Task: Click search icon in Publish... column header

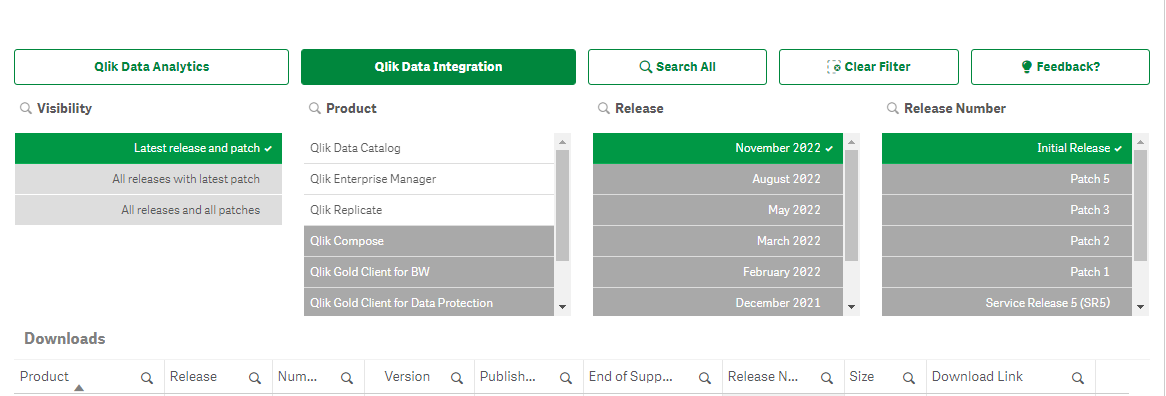Action: pyautogui.click(x=565, y=378)
